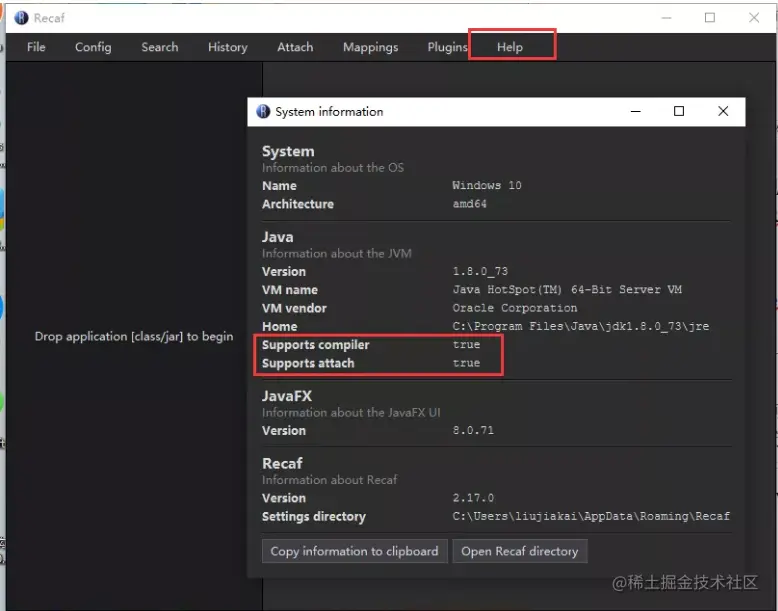Image resolution: width=778 pixels, height=611 pixels.
Task: Select the Java Home path value
Action: coord(581,326)
